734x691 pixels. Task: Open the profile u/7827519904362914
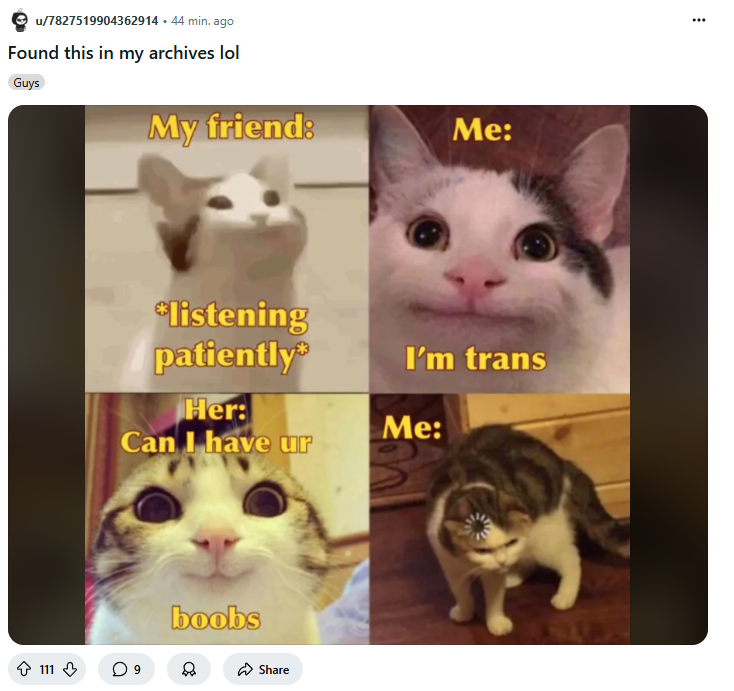point(97,21)
